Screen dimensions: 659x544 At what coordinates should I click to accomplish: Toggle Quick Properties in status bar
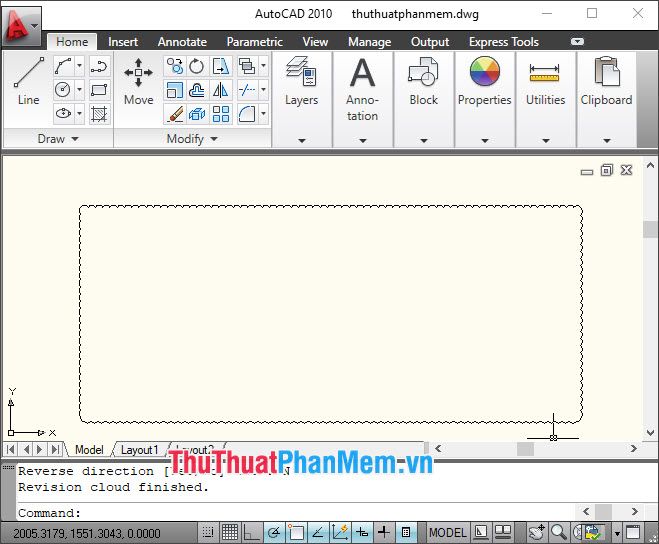[406, 532]
